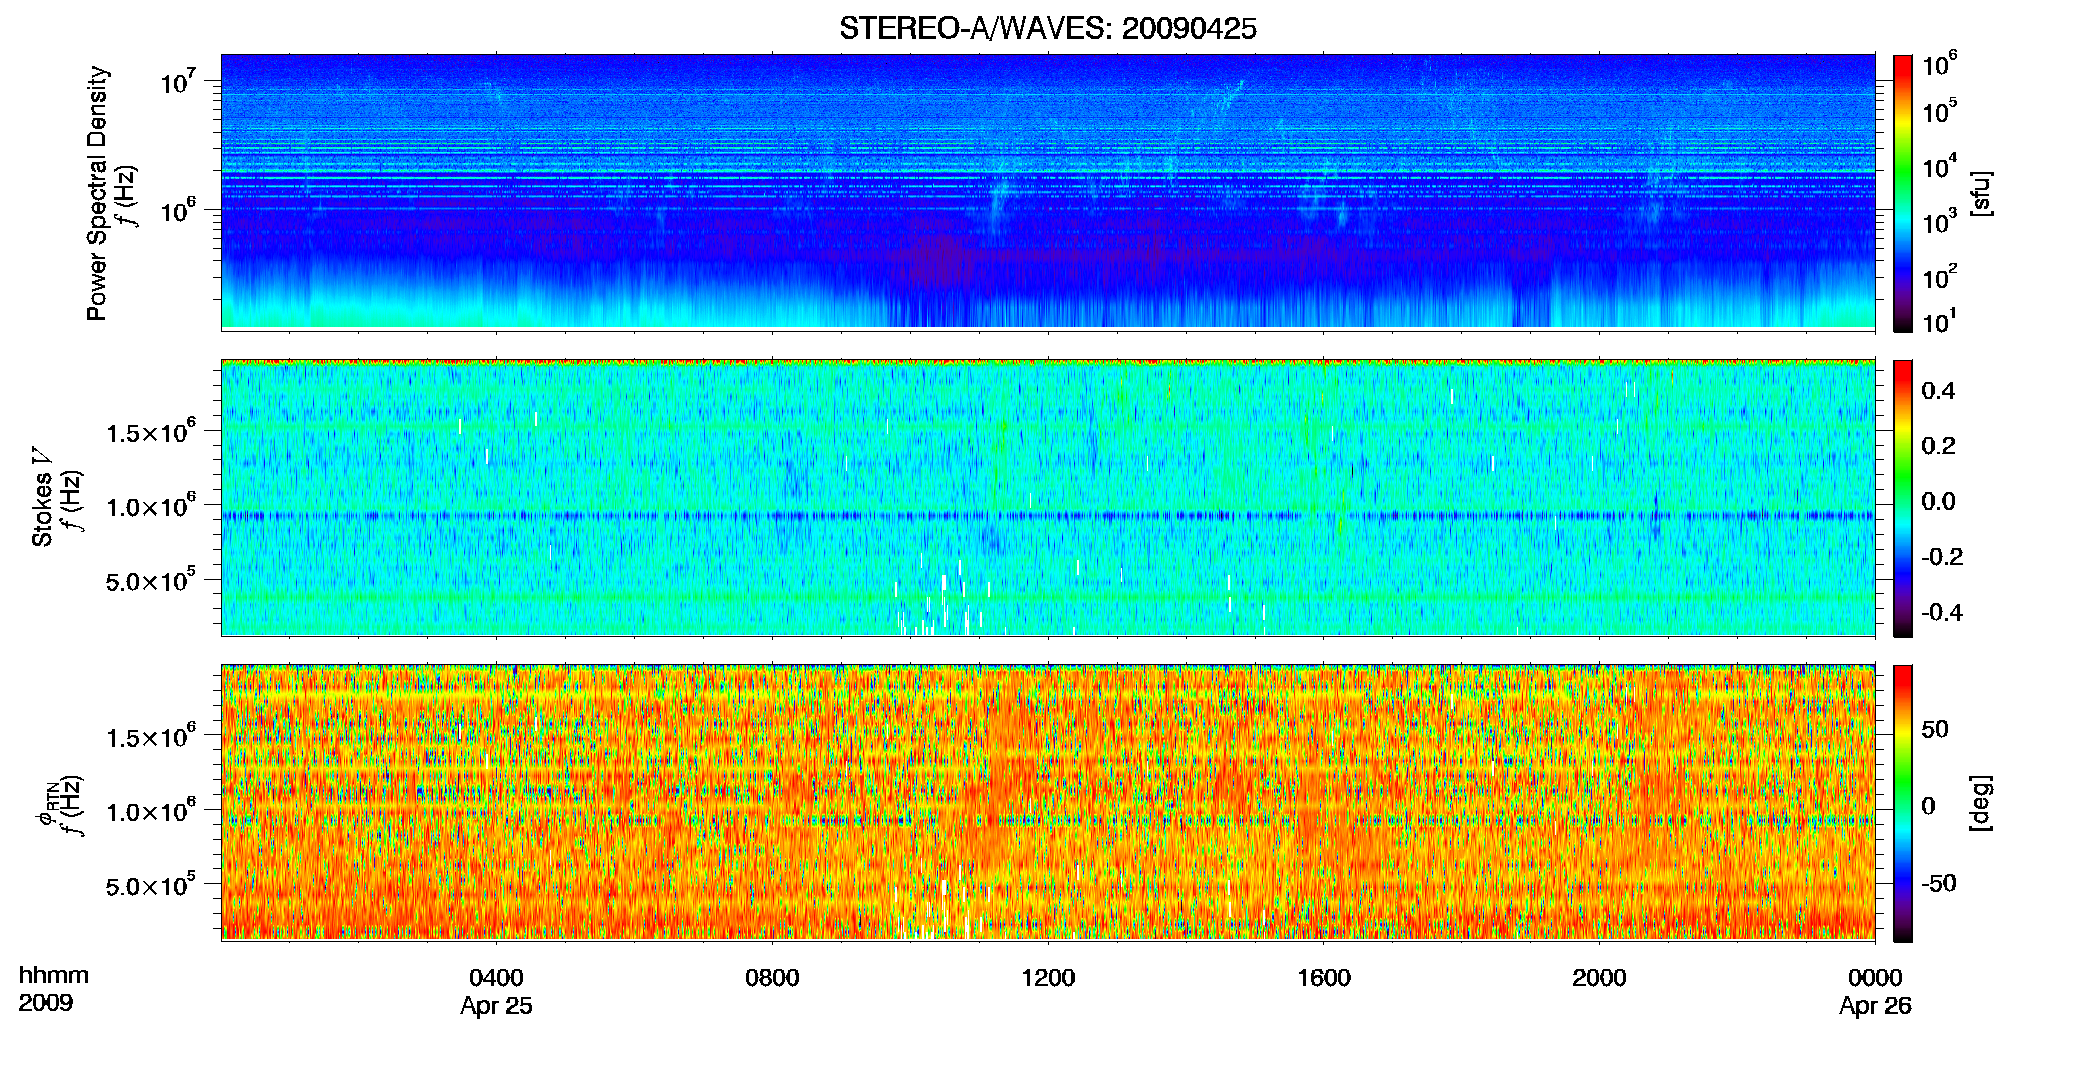The height and width of the screenshot is (1080, 2096).
Task: Click the plot title STEREO-A/WAVES: 20090425
Action: (1048, 29)
